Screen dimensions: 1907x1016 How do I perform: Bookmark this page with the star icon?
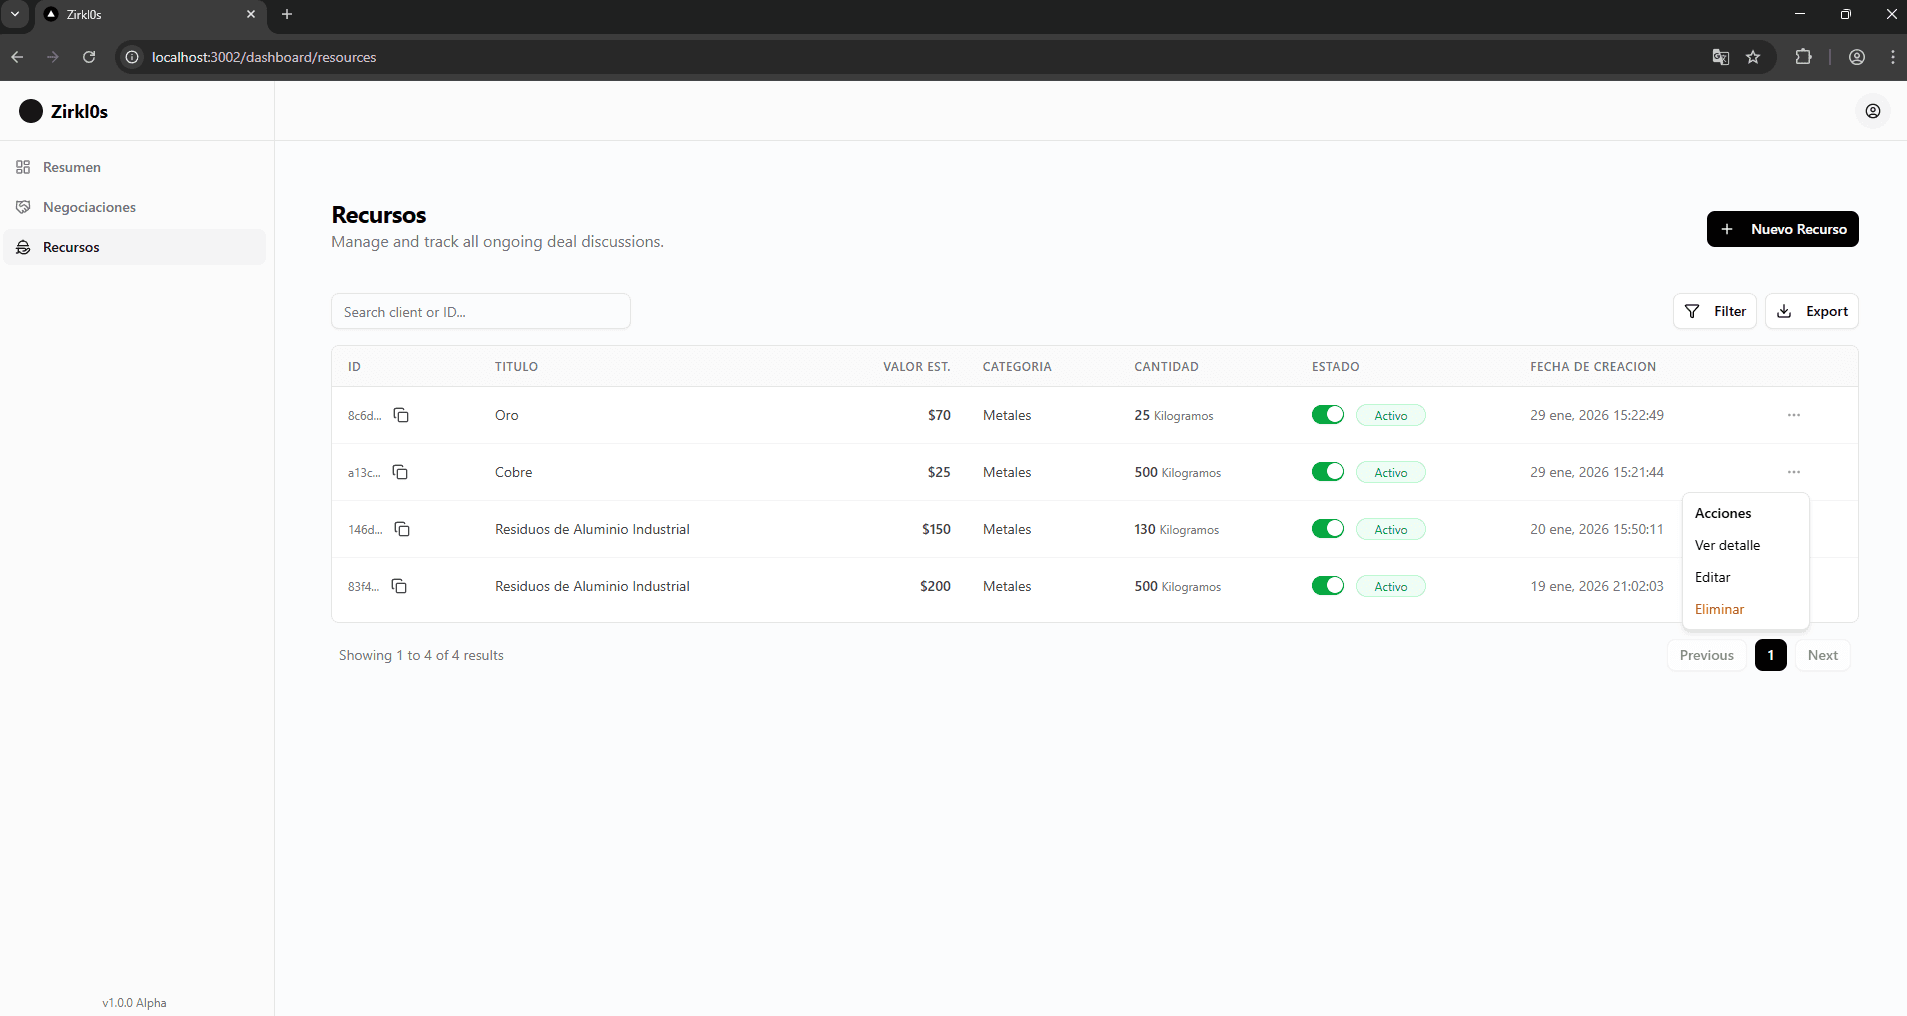(x=1753, y=57)
